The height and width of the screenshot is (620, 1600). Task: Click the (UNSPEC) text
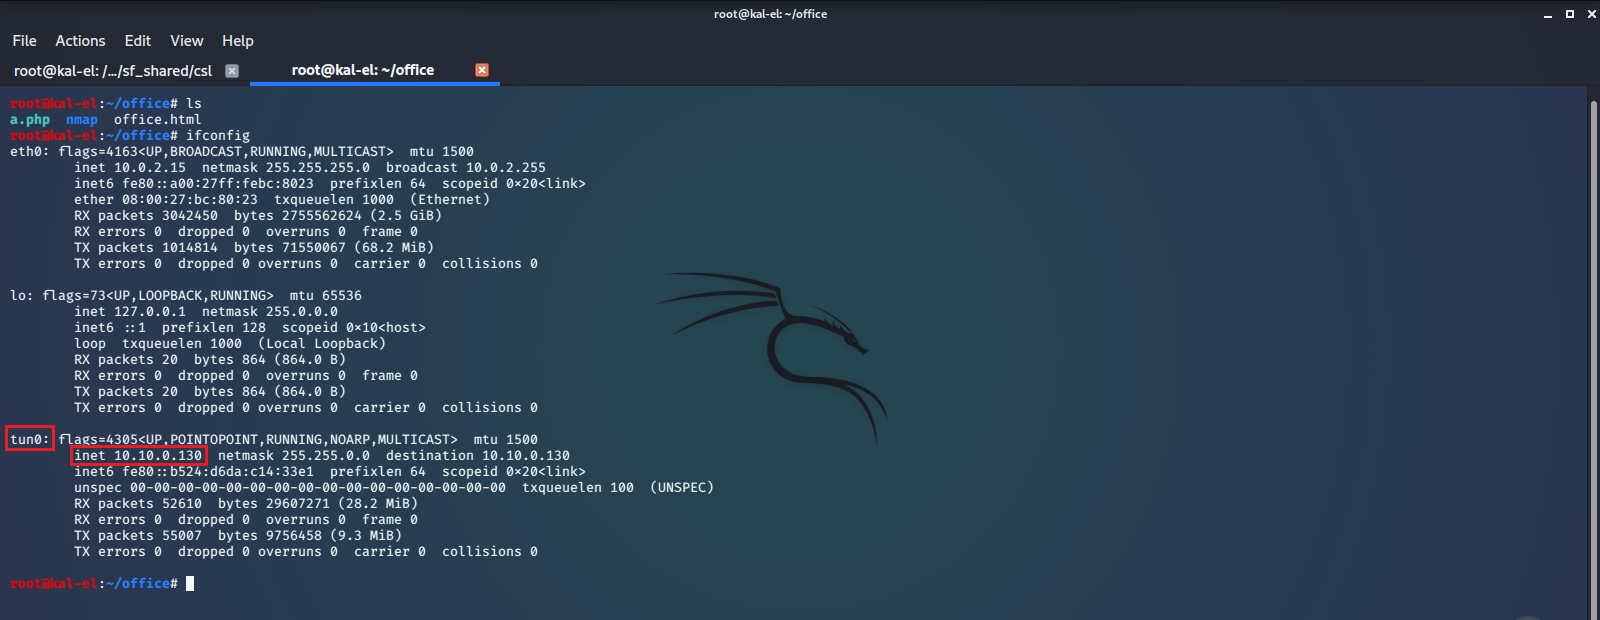[682, 488]
